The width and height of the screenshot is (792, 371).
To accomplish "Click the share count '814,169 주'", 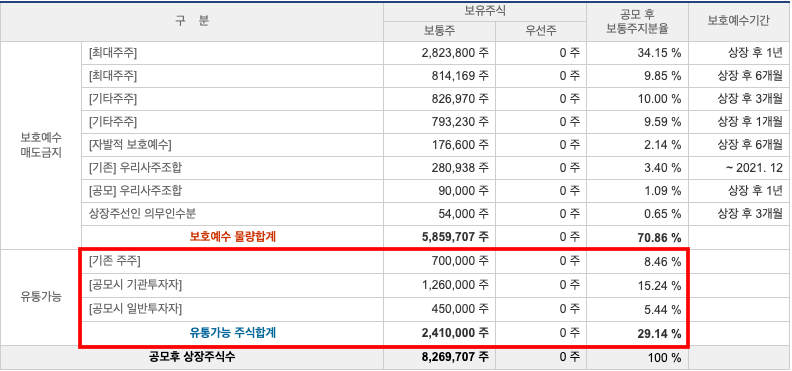I will point(460,76).
